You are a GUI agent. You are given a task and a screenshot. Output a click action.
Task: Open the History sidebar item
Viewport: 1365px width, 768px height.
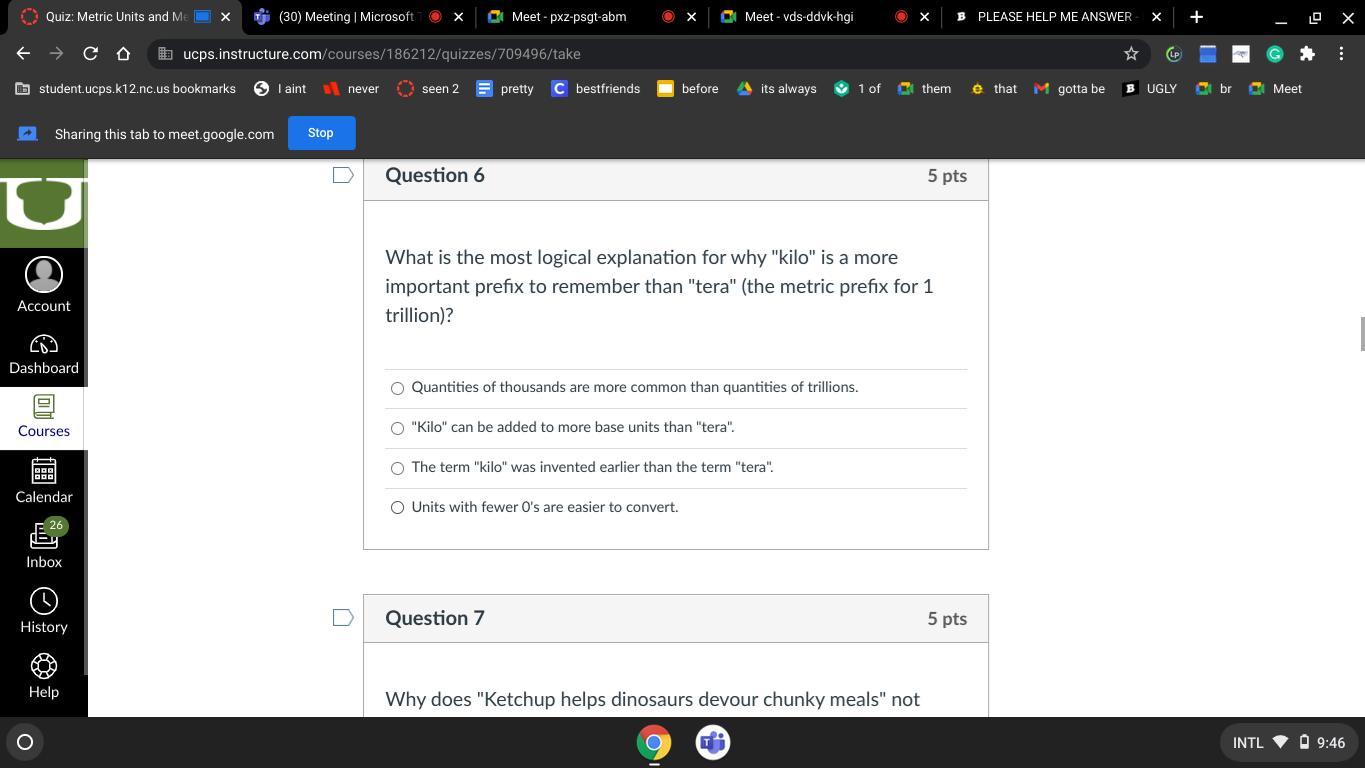point(44,611)
